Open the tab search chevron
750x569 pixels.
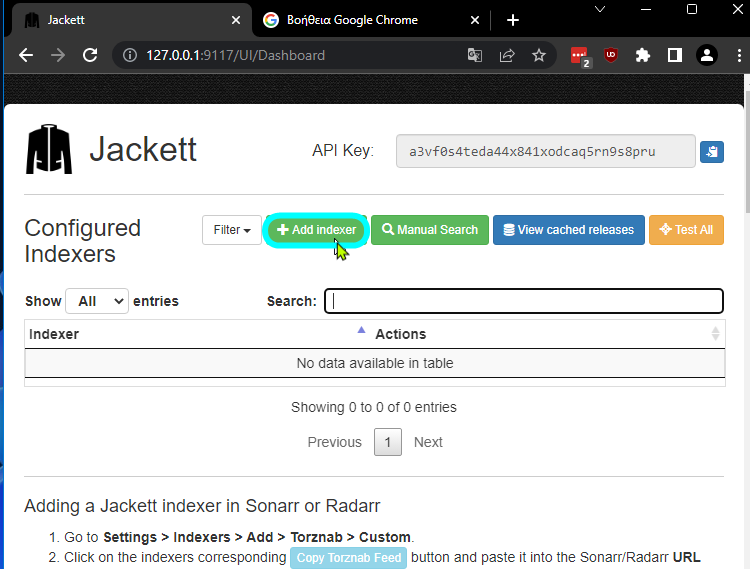click(600, 9)
